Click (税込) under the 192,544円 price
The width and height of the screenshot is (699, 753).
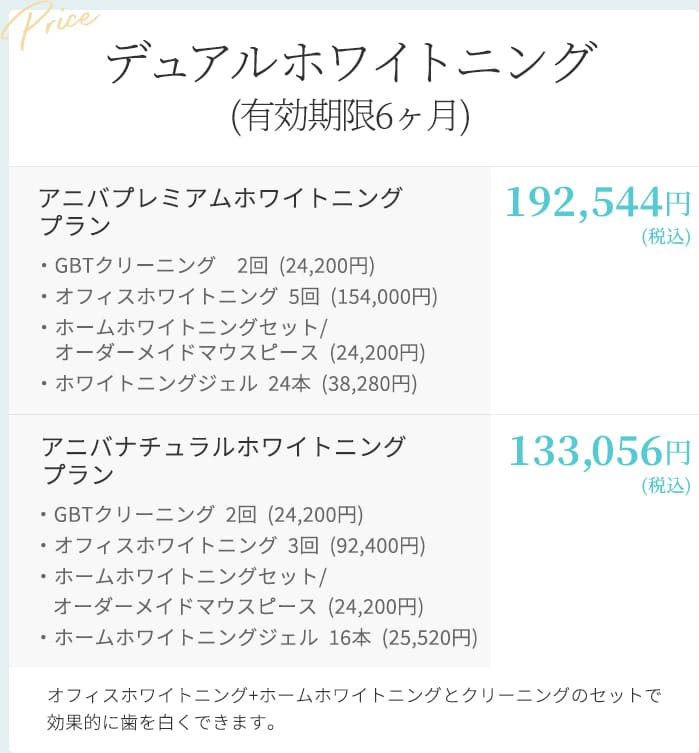click(665, 238)
